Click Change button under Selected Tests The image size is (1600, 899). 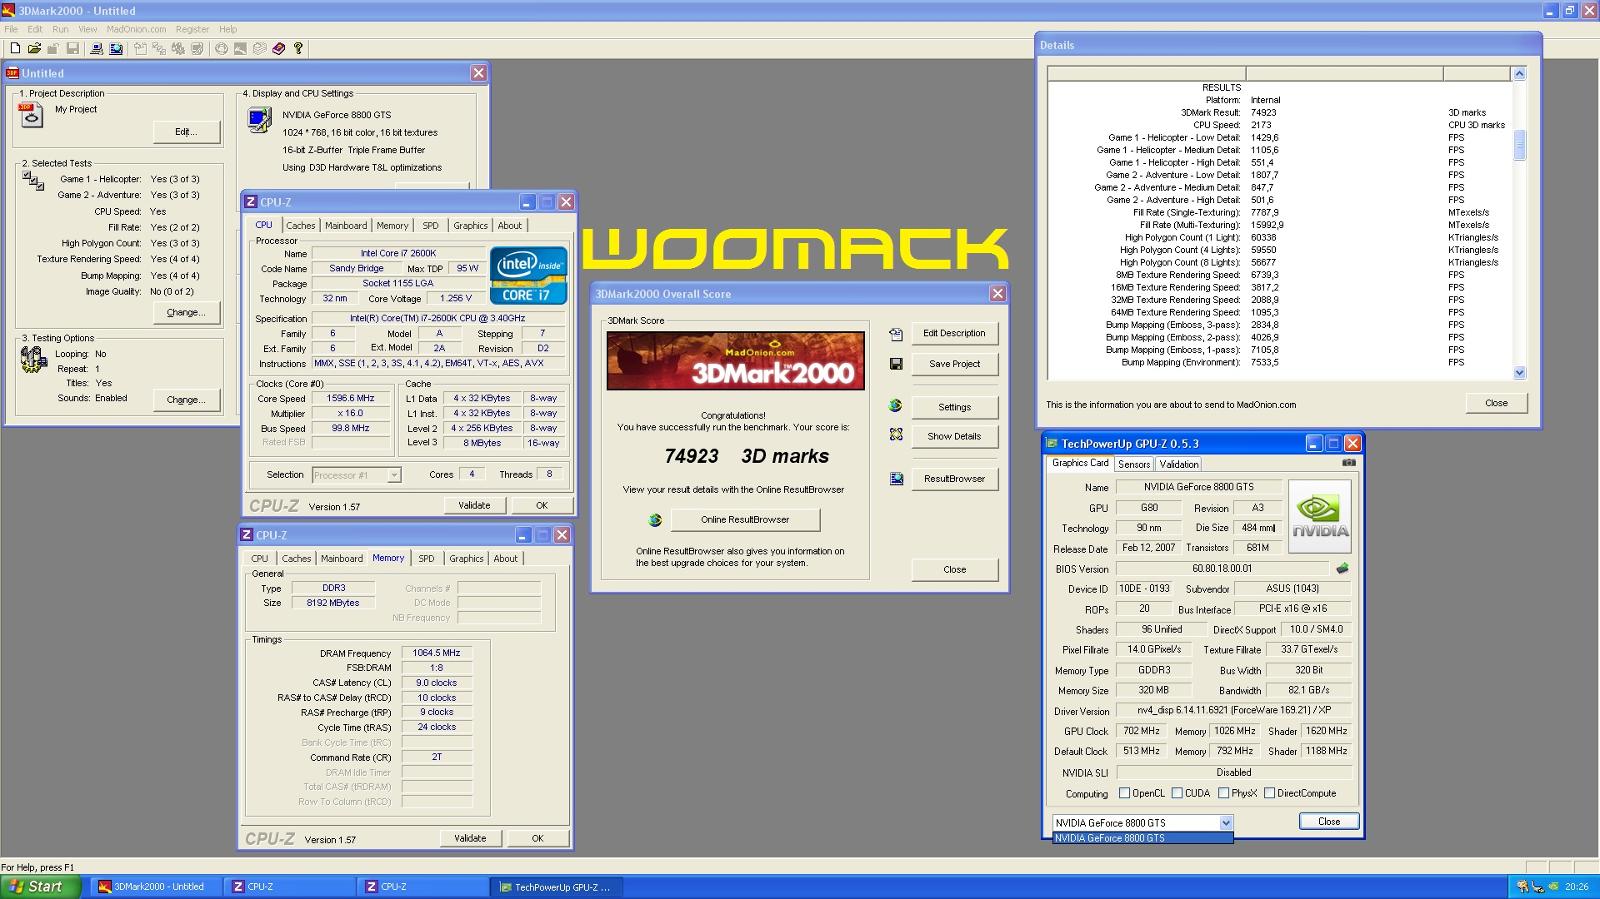[185, 312]
